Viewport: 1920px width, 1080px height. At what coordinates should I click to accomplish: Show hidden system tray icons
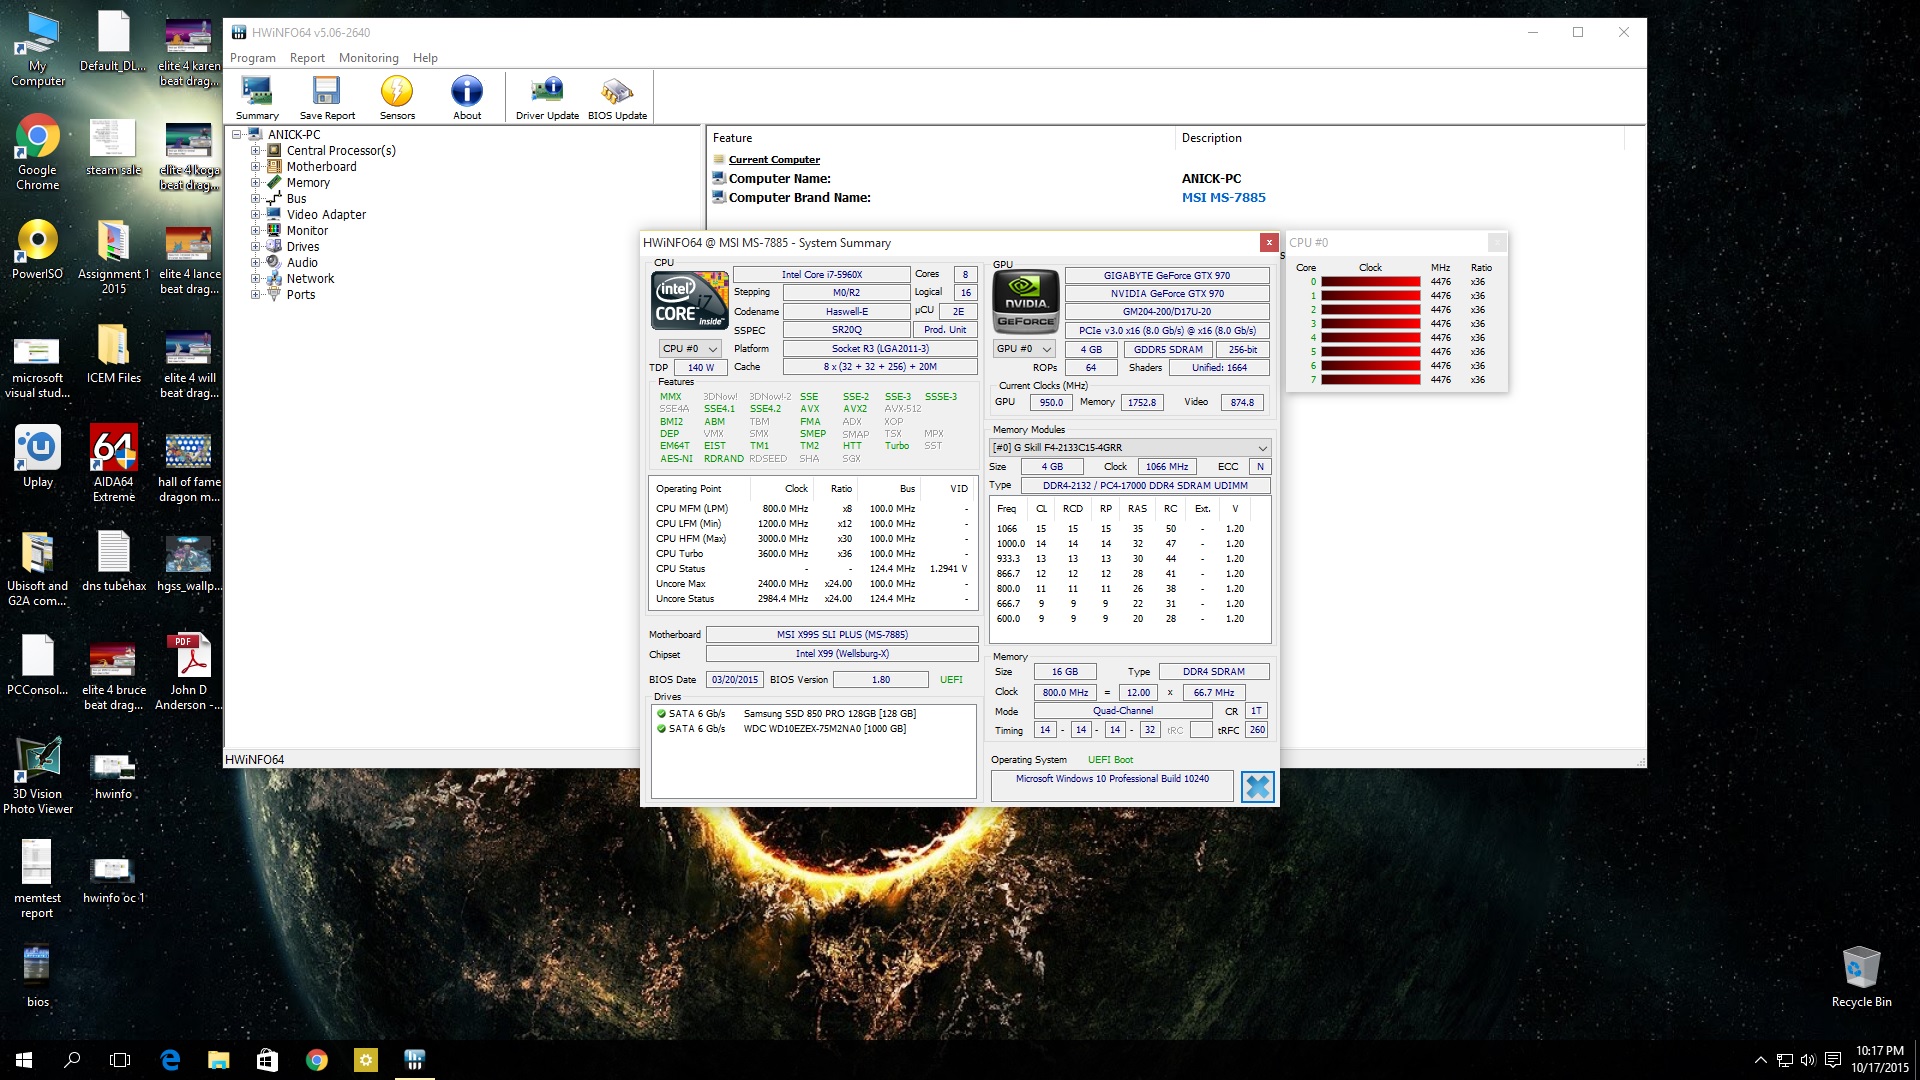(x=1760, y=1060)
